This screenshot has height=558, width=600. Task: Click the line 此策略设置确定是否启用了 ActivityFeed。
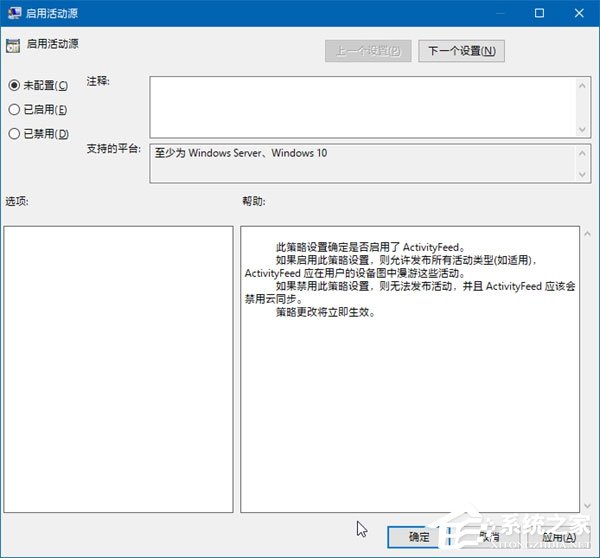pyautogui.click(x=370, y=247)
